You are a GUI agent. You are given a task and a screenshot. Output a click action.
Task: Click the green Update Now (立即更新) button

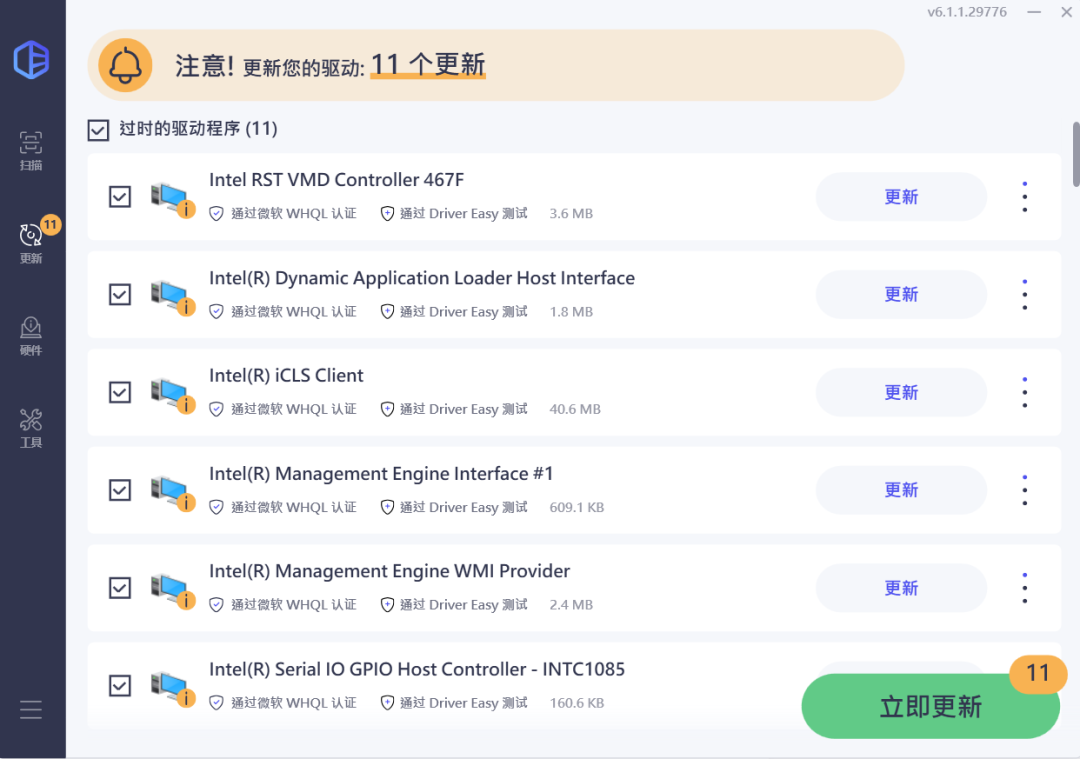tap(930, 706)
